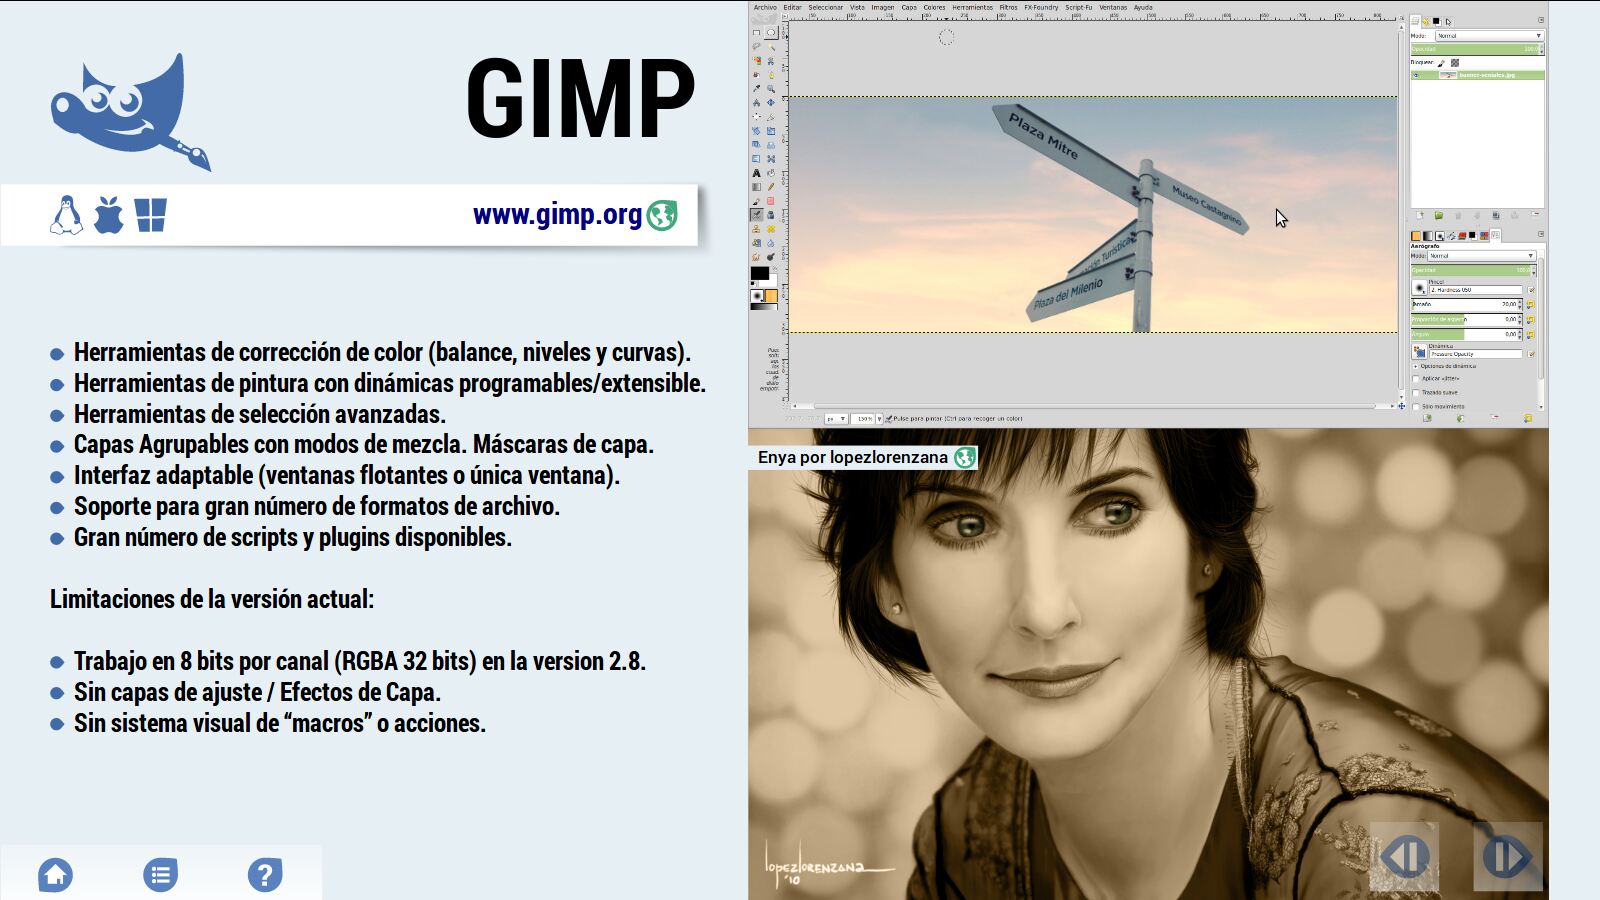The width and height of the screenshot is (1600, 900).
Task: Open FX-Foundry menu
Action: (1041, 7)
